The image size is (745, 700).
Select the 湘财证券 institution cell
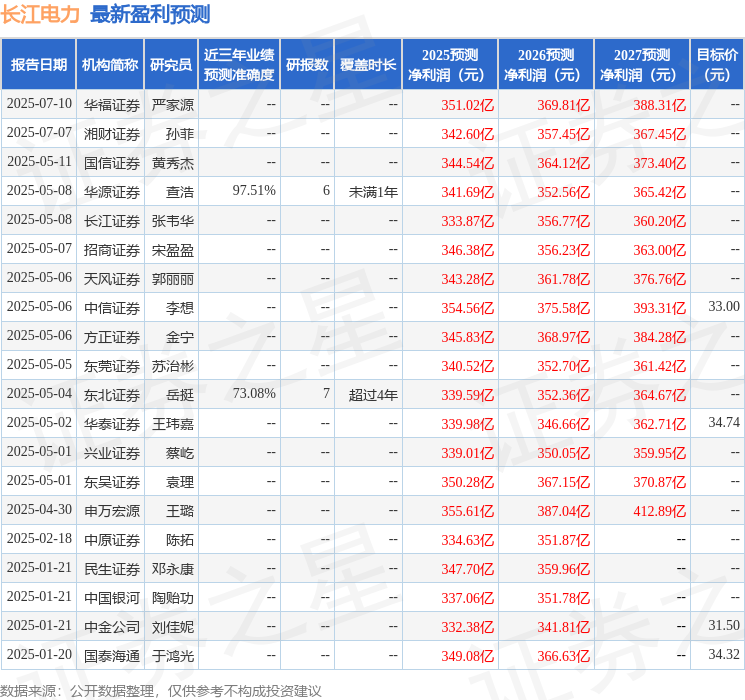tap(112, 134)
